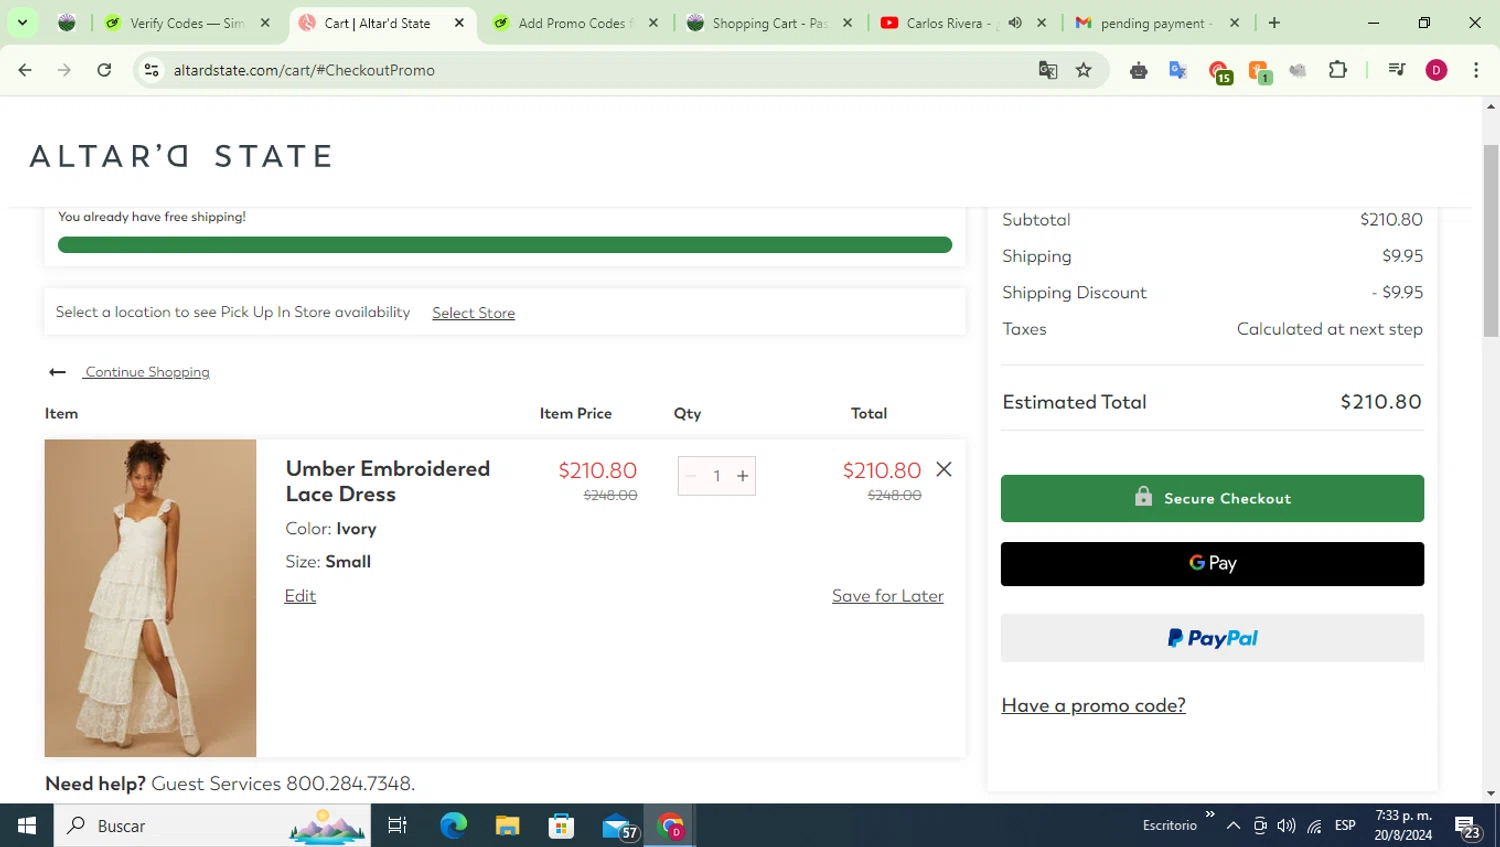This screenshot has width=1500, height=847.
Task: Click the Windows taskbar search box
Action: pyautogui.click(x=212, y=825)
